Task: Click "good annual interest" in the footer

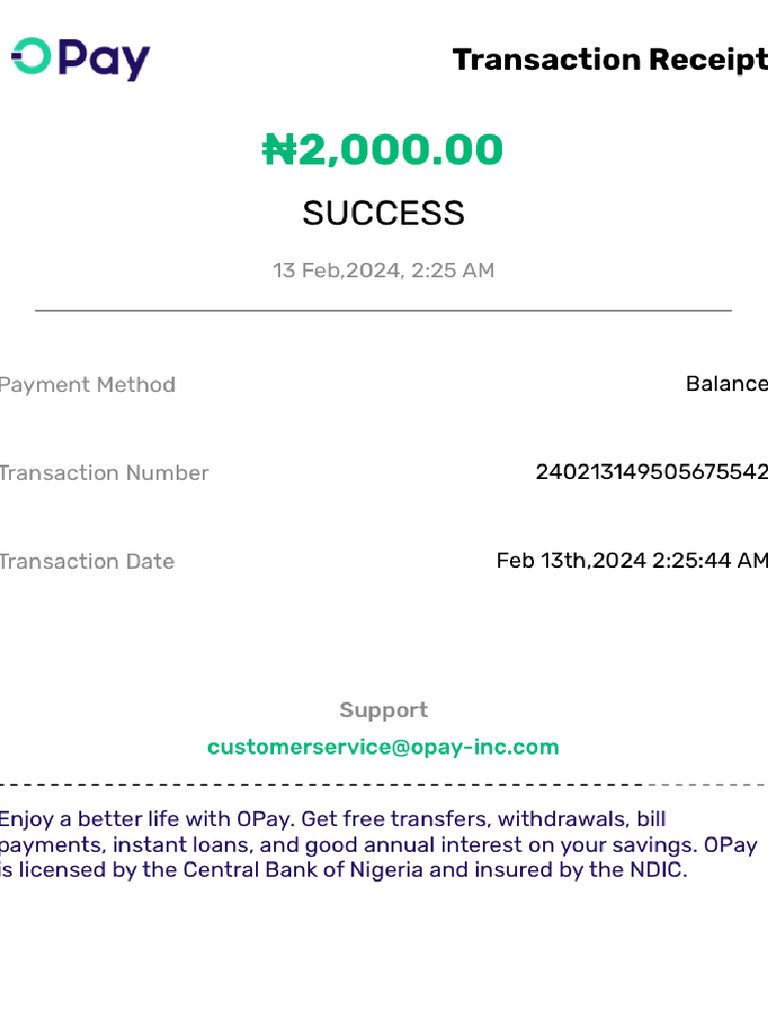Action: click(x=383, y=845)
